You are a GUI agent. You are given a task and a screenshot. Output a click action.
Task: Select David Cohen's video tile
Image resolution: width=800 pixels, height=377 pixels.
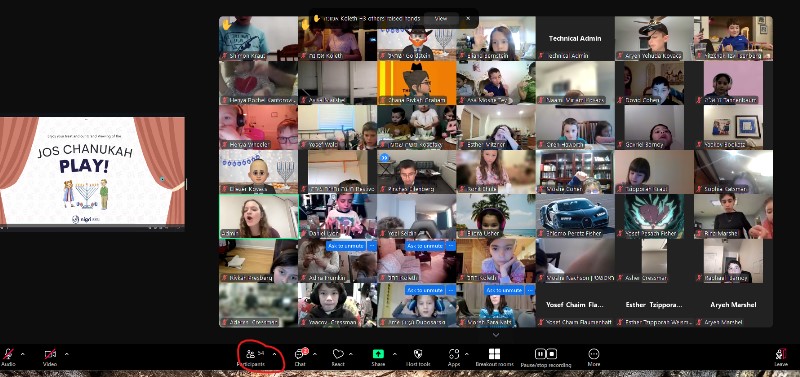point(654,83)
